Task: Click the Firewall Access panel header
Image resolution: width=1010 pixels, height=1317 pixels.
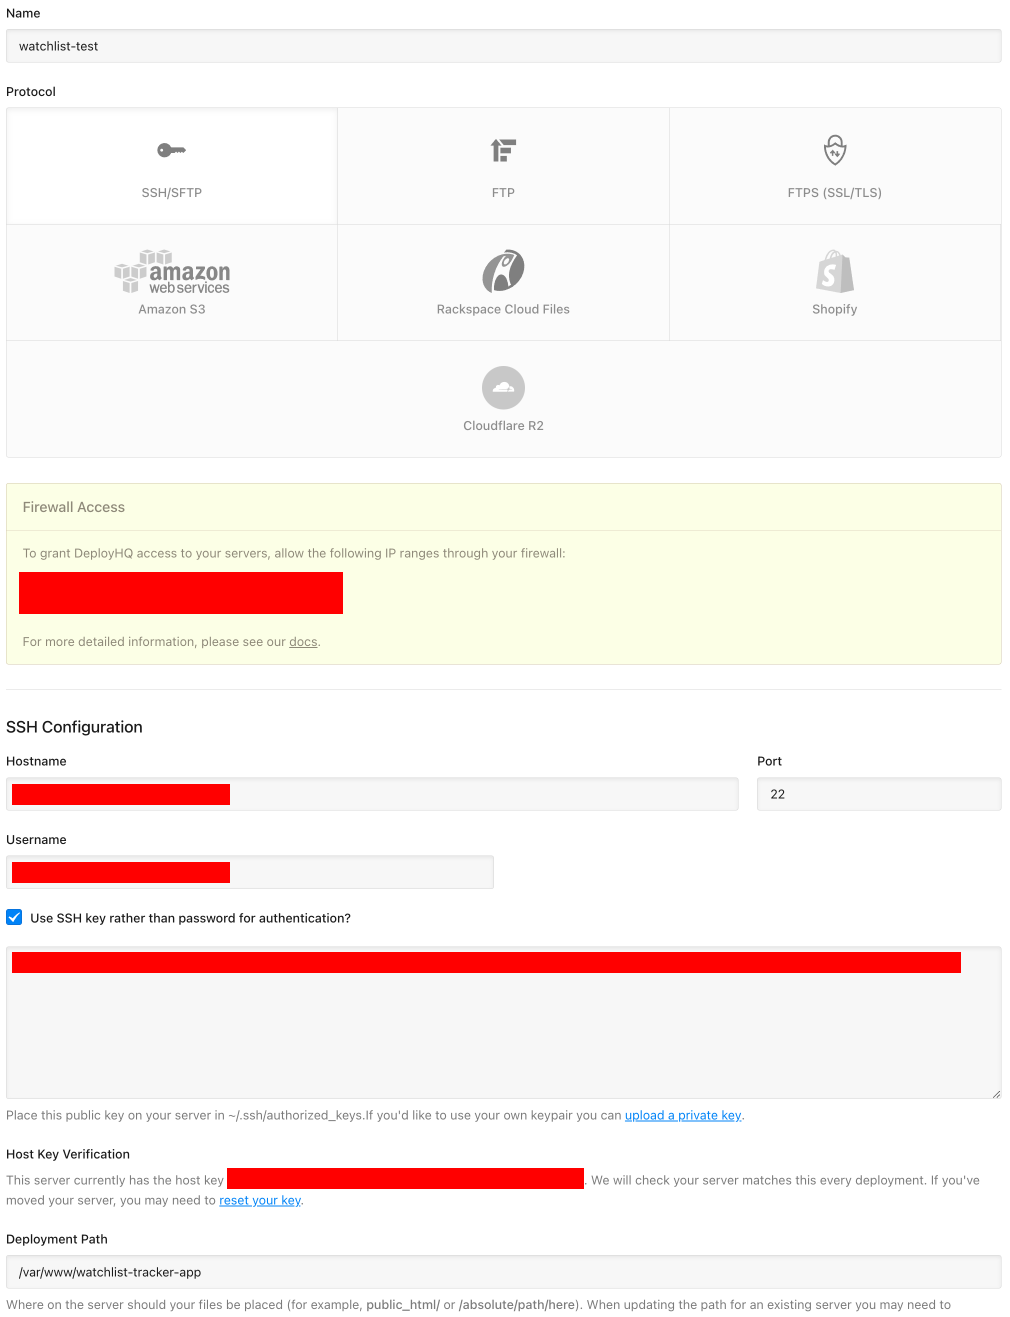Action: (x=73, y=507)
